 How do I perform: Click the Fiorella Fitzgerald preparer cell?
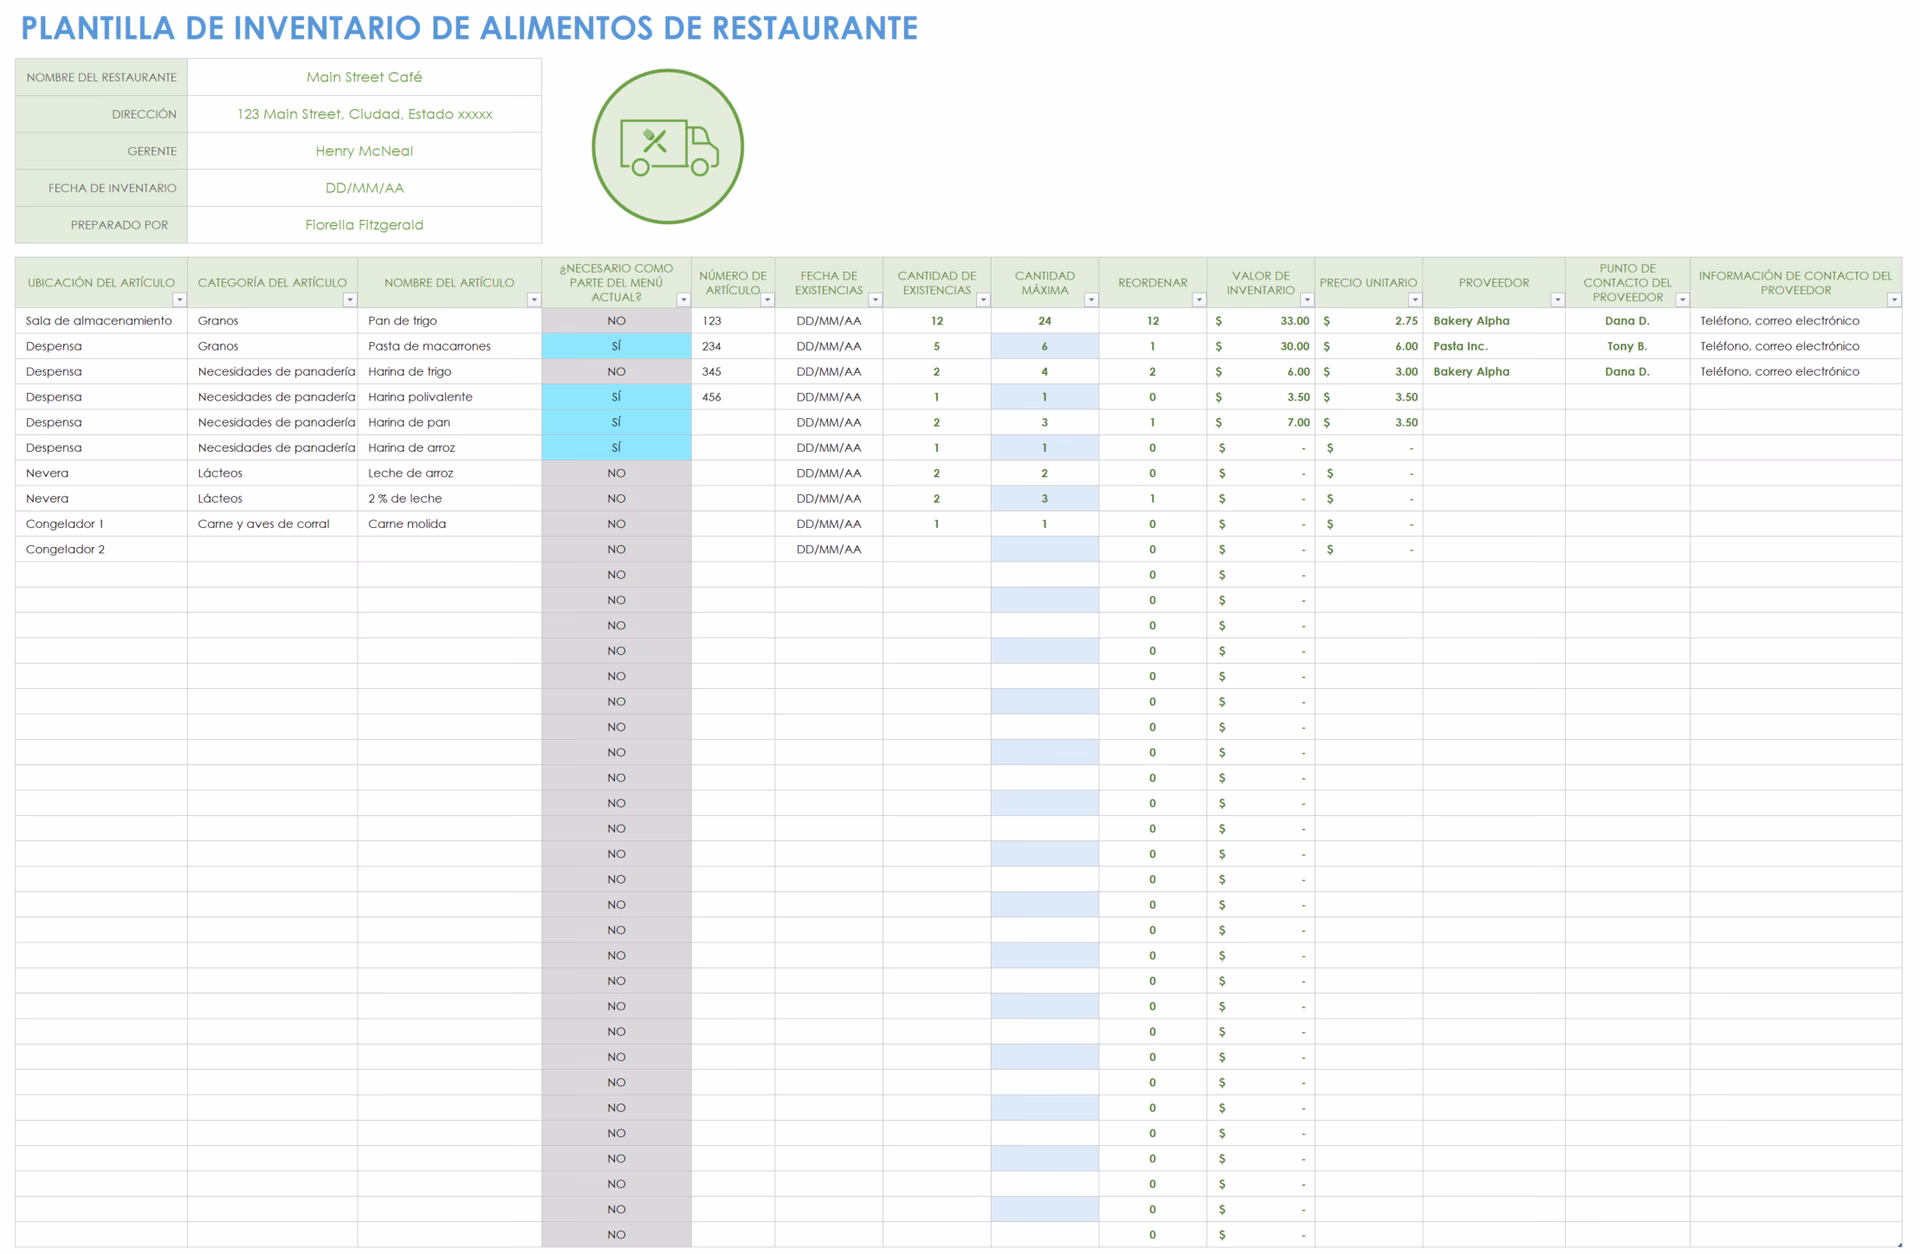tap(364, 224)
